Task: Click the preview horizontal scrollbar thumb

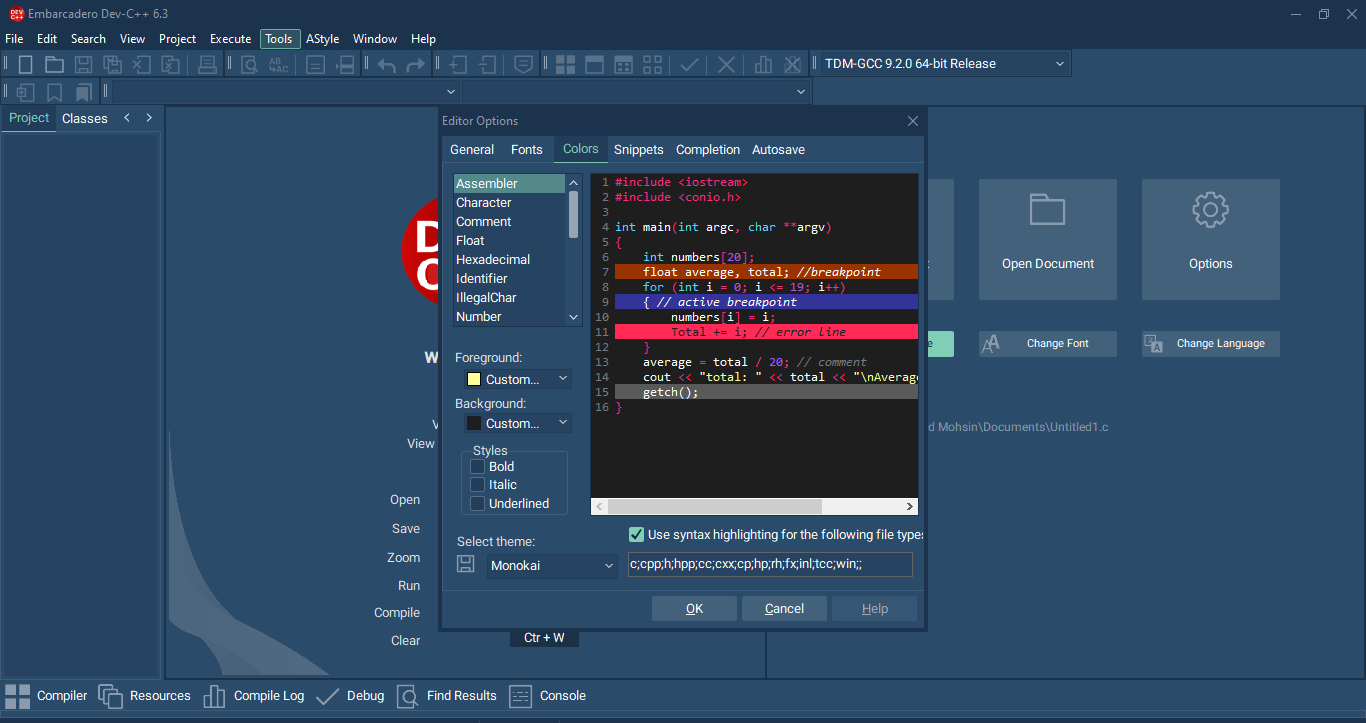Action: pos(713,507)
